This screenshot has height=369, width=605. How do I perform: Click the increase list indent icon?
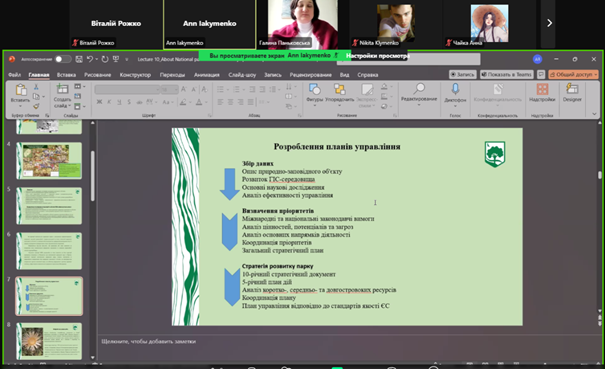(x=262, y=90)
